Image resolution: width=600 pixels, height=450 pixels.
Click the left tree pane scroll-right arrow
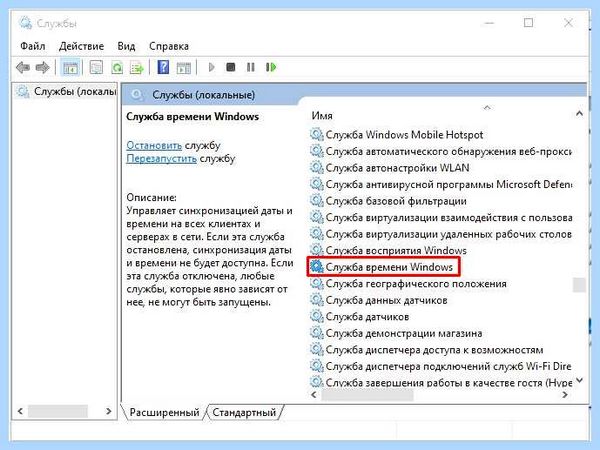click(x=109, y=411)
